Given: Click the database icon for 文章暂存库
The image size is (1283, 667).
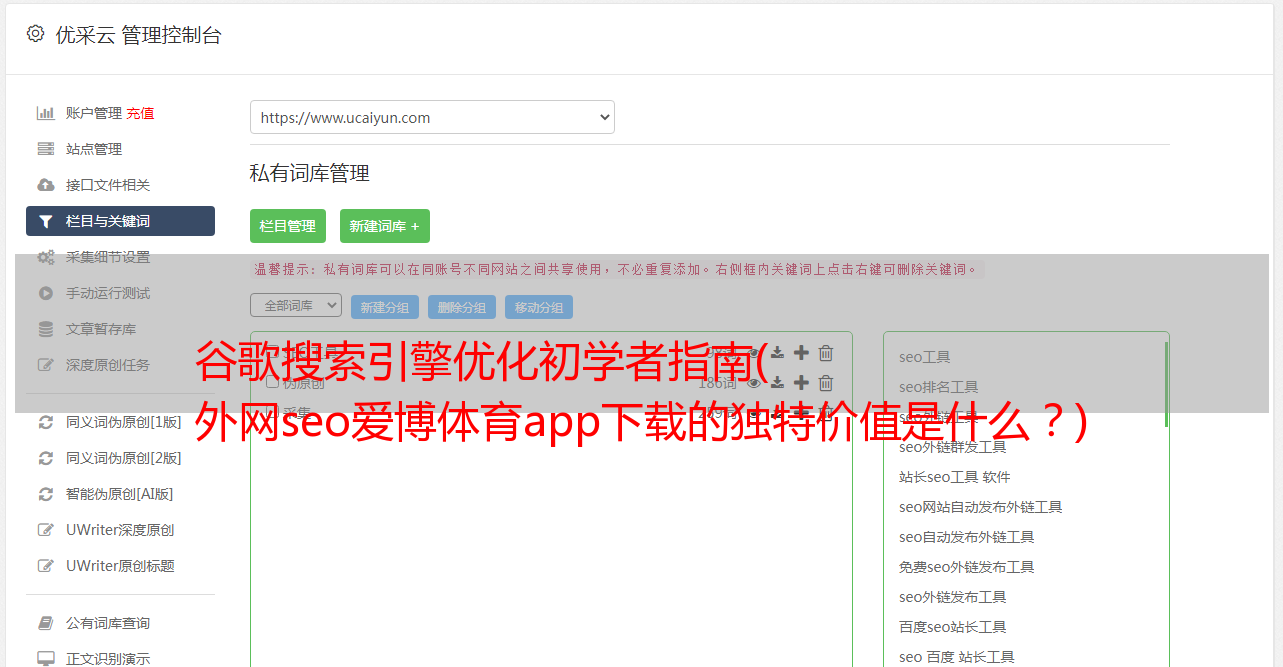Looking at the screenshot, I should coord(46,329).
